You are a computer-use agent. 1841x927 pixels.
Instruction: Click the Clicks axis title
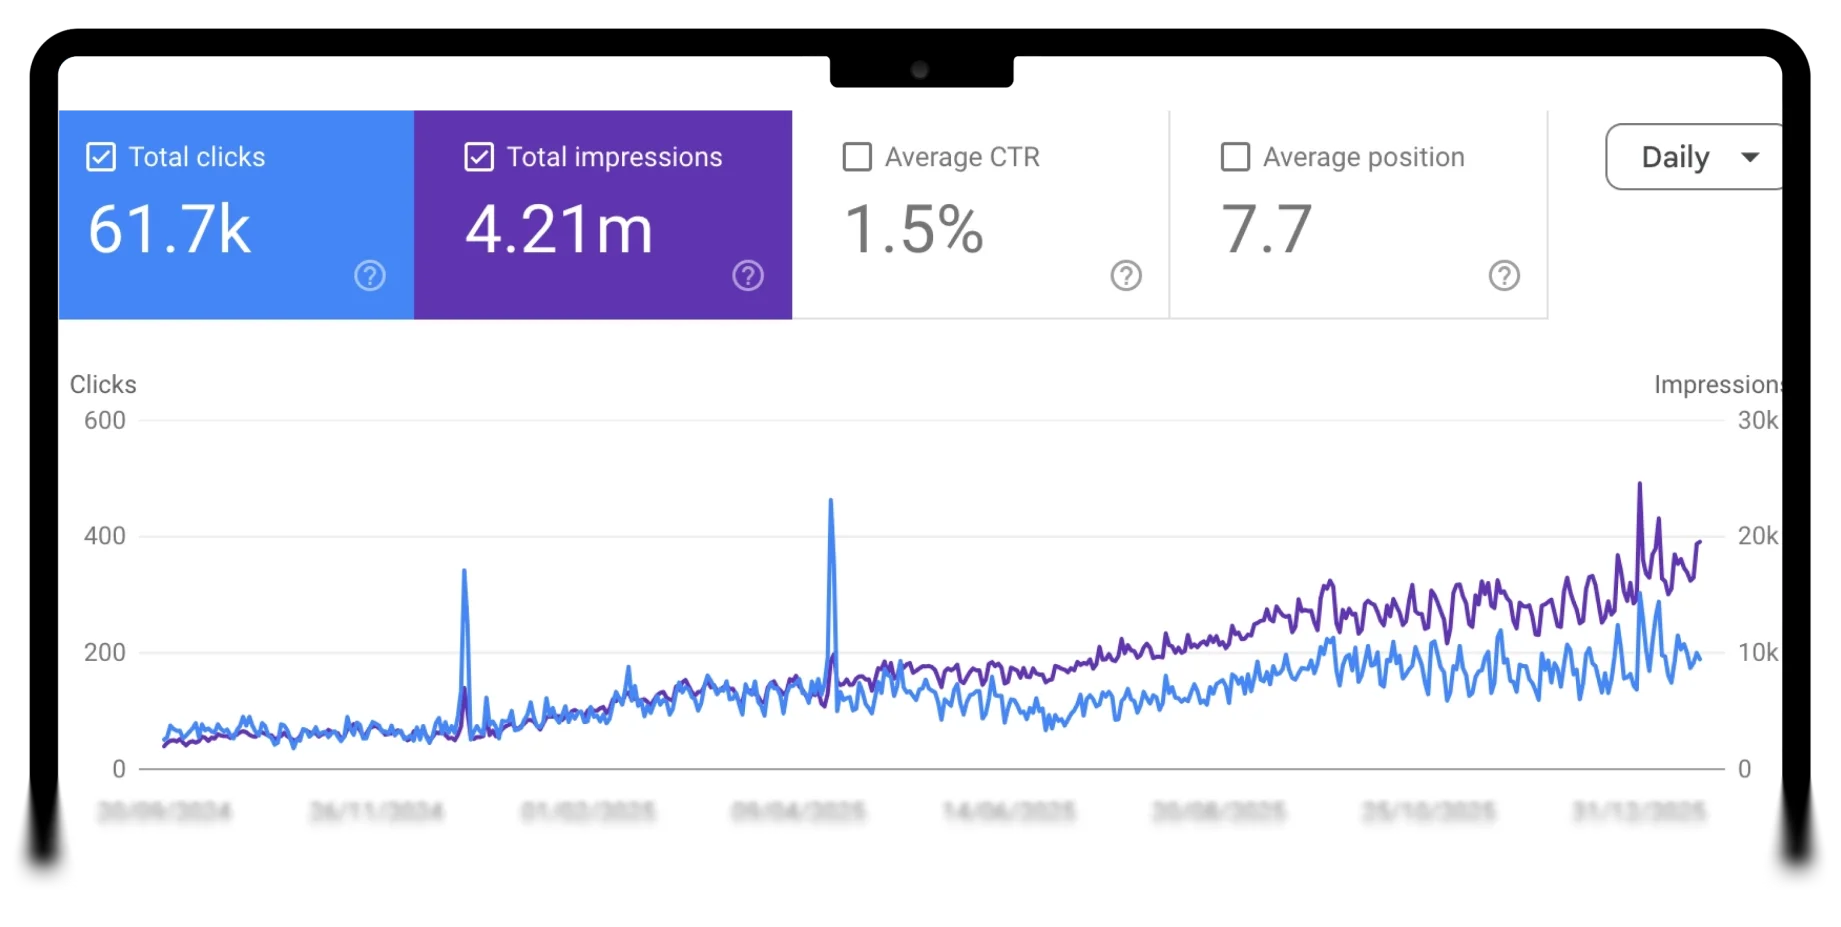[103, 385]
